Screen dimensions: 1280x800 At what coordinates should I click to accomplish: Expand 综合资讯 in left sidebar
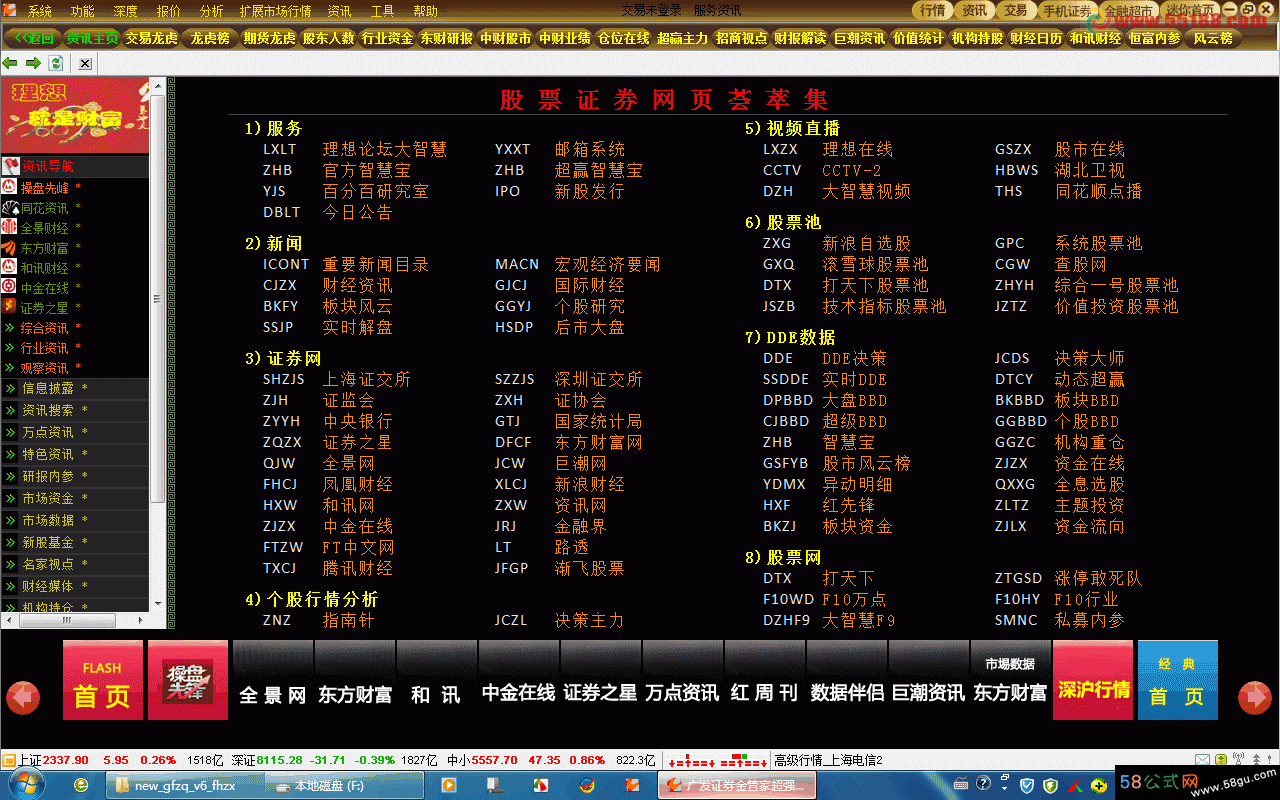pyautogui.click(x=45, y=328)
